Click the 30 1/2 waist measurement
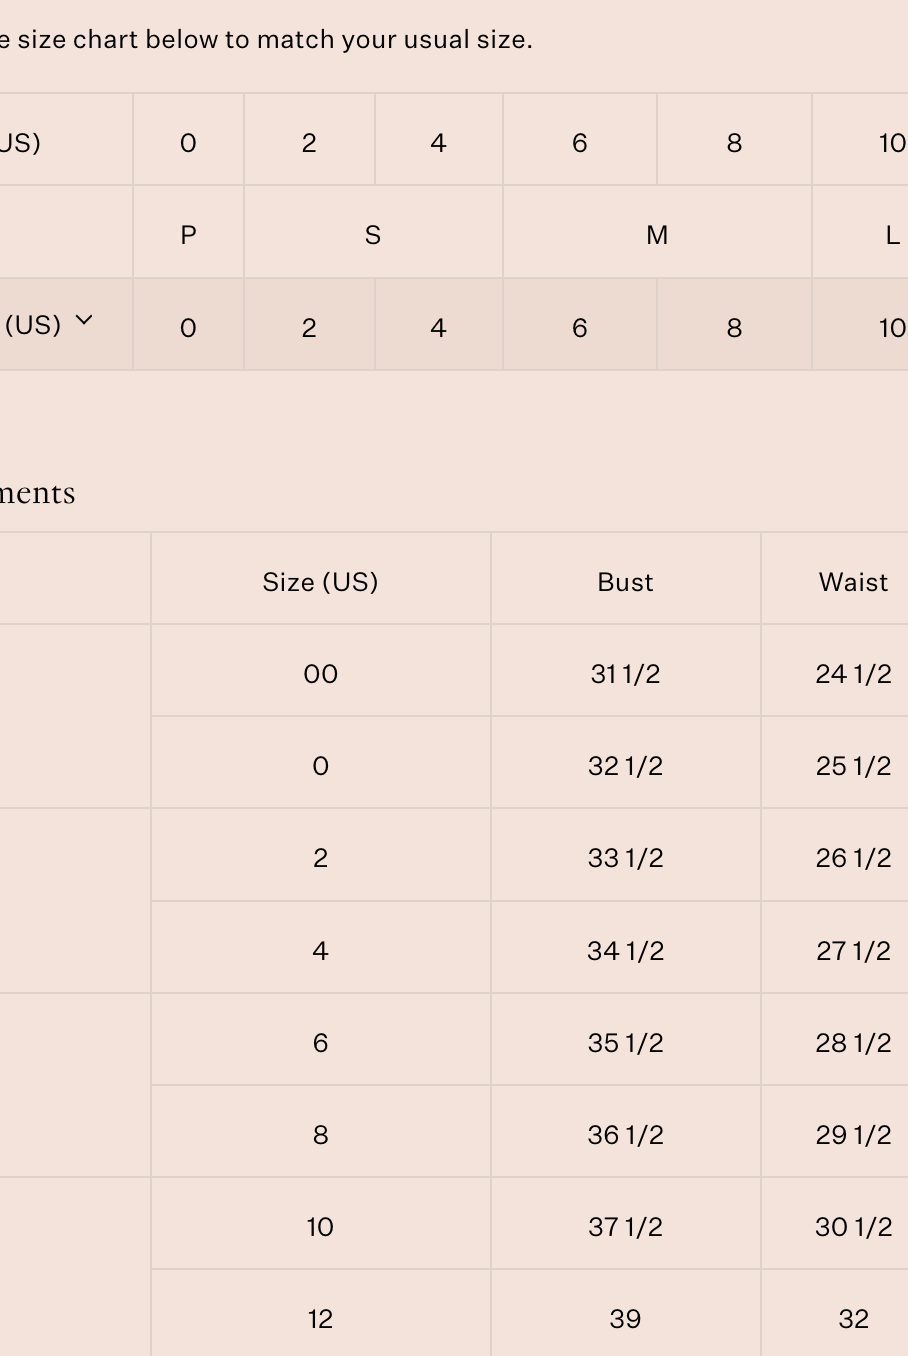Image resolution: width=908 pixels, height=1356 pixels. click(853, 1227)
